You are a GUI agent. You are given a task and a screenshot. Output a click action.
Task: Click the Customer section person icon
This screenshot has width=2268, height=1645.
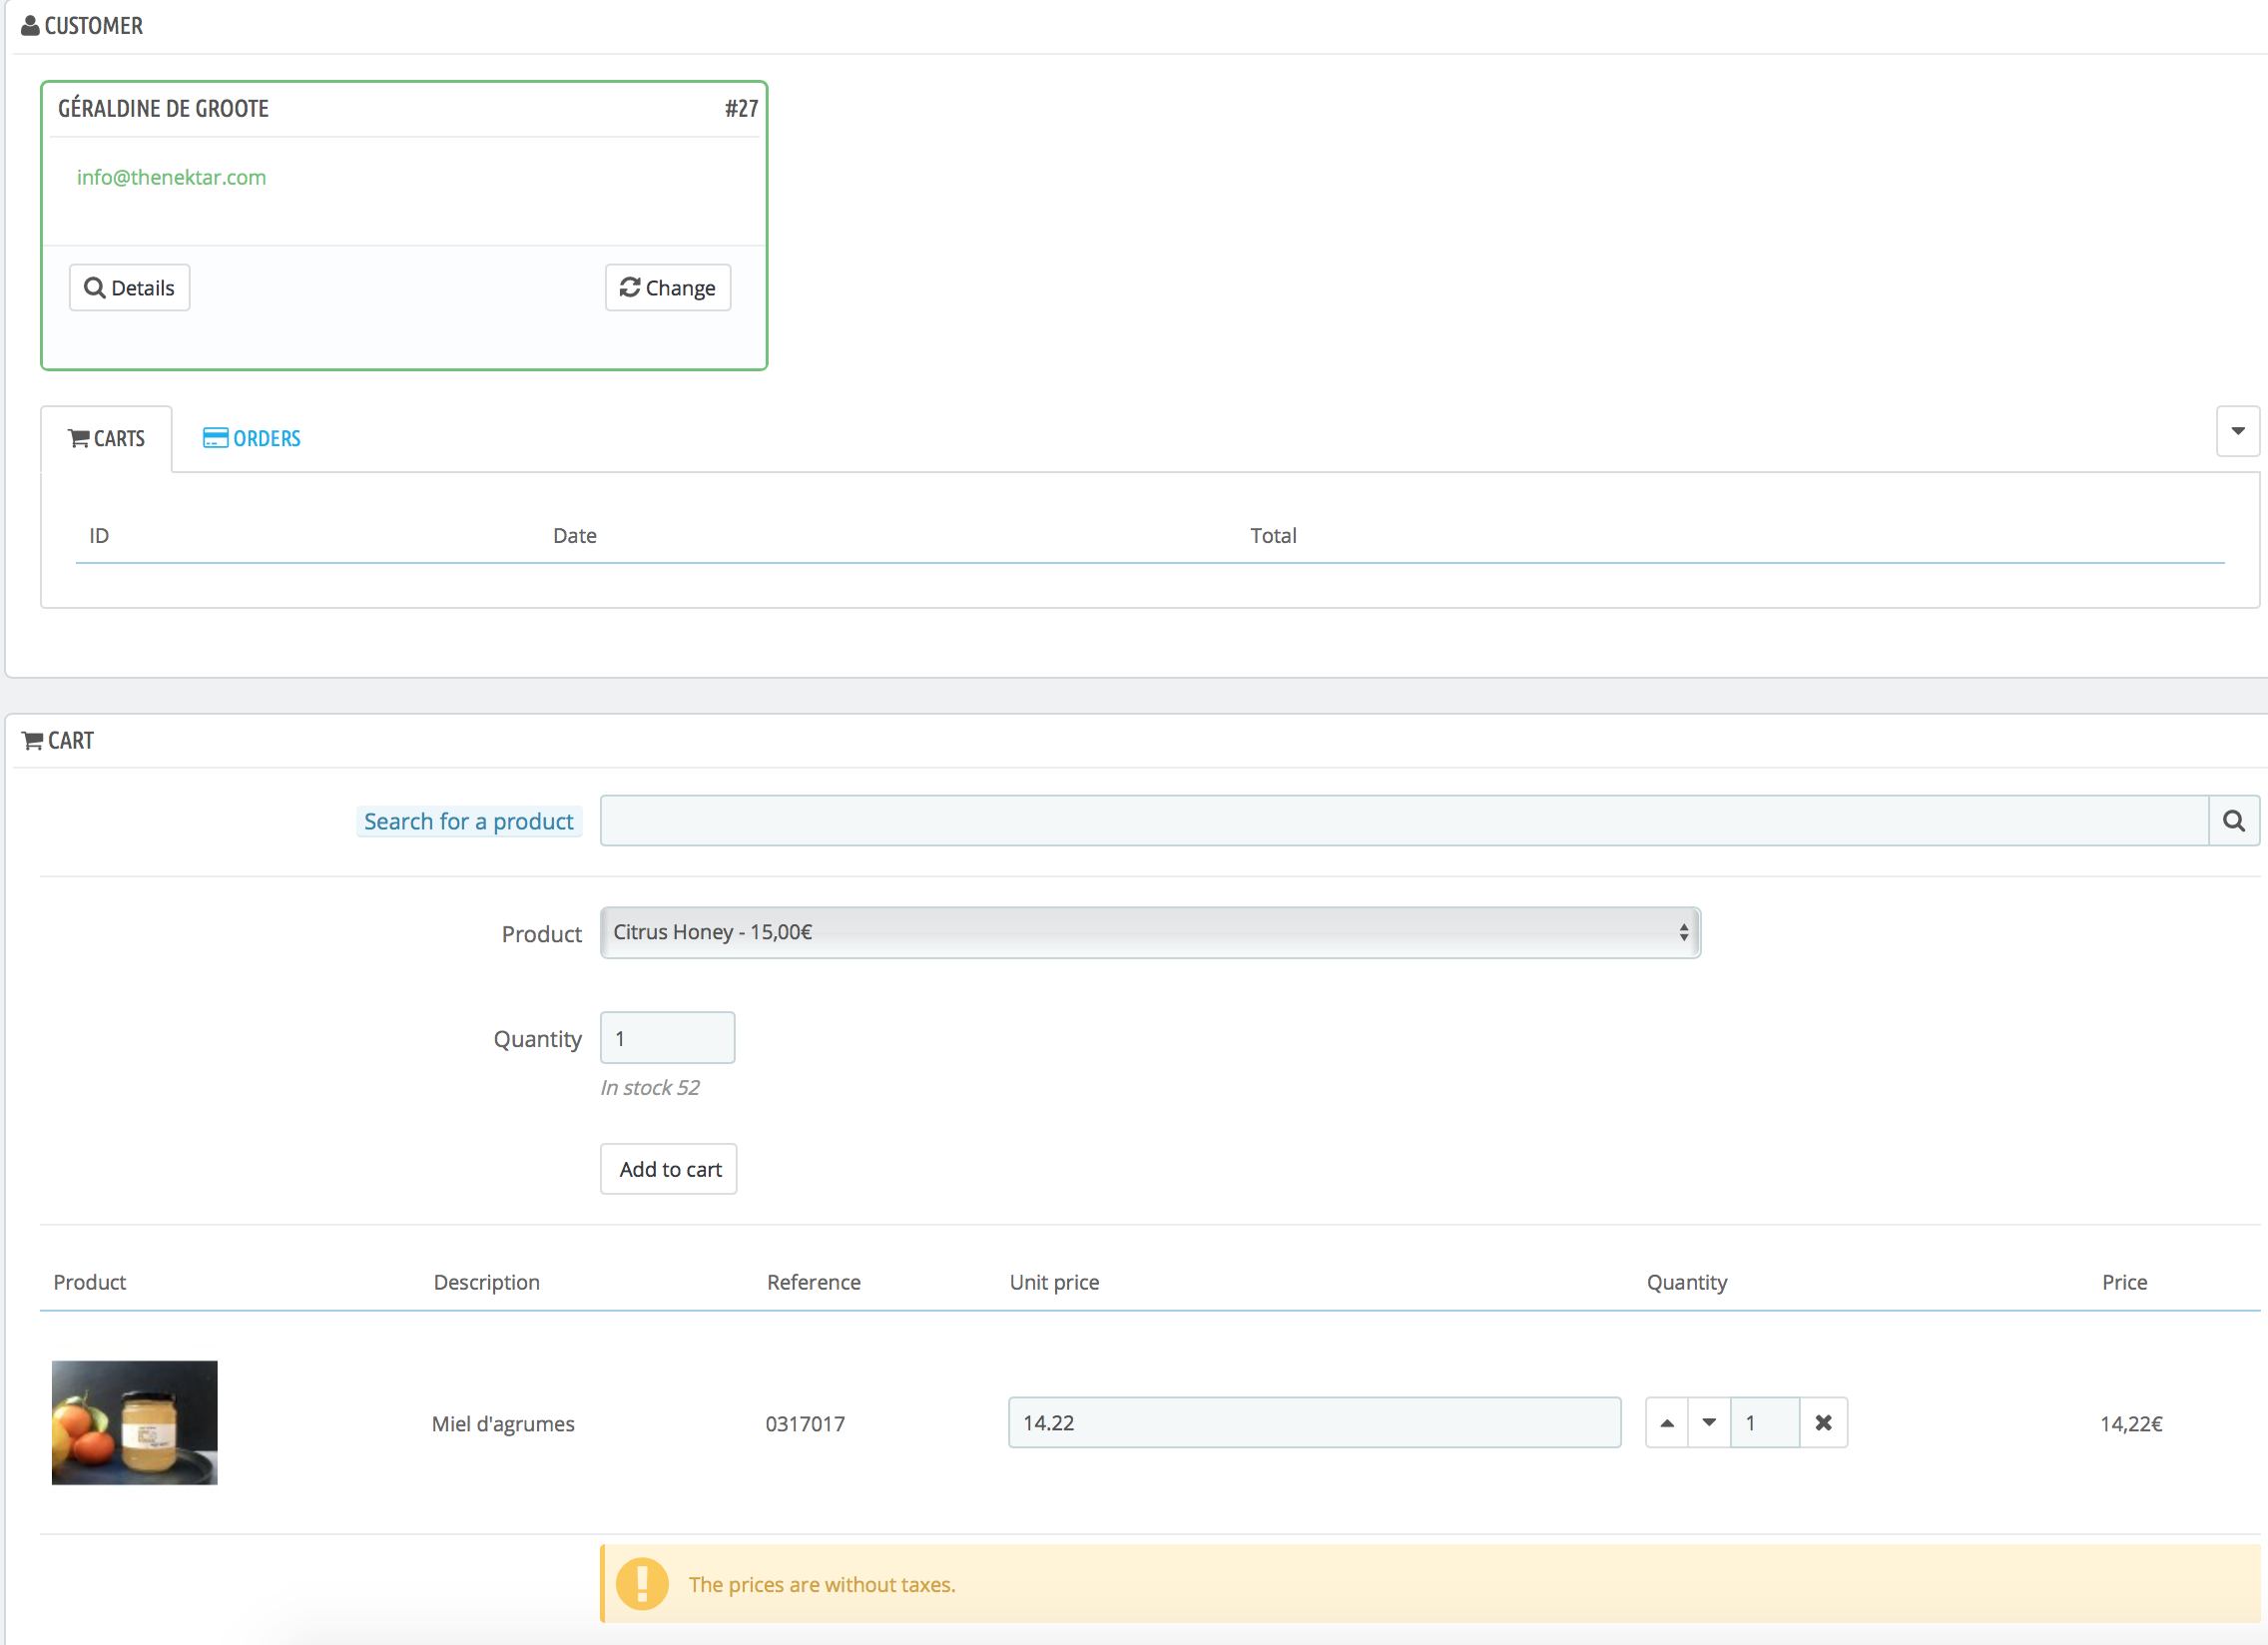30,26
